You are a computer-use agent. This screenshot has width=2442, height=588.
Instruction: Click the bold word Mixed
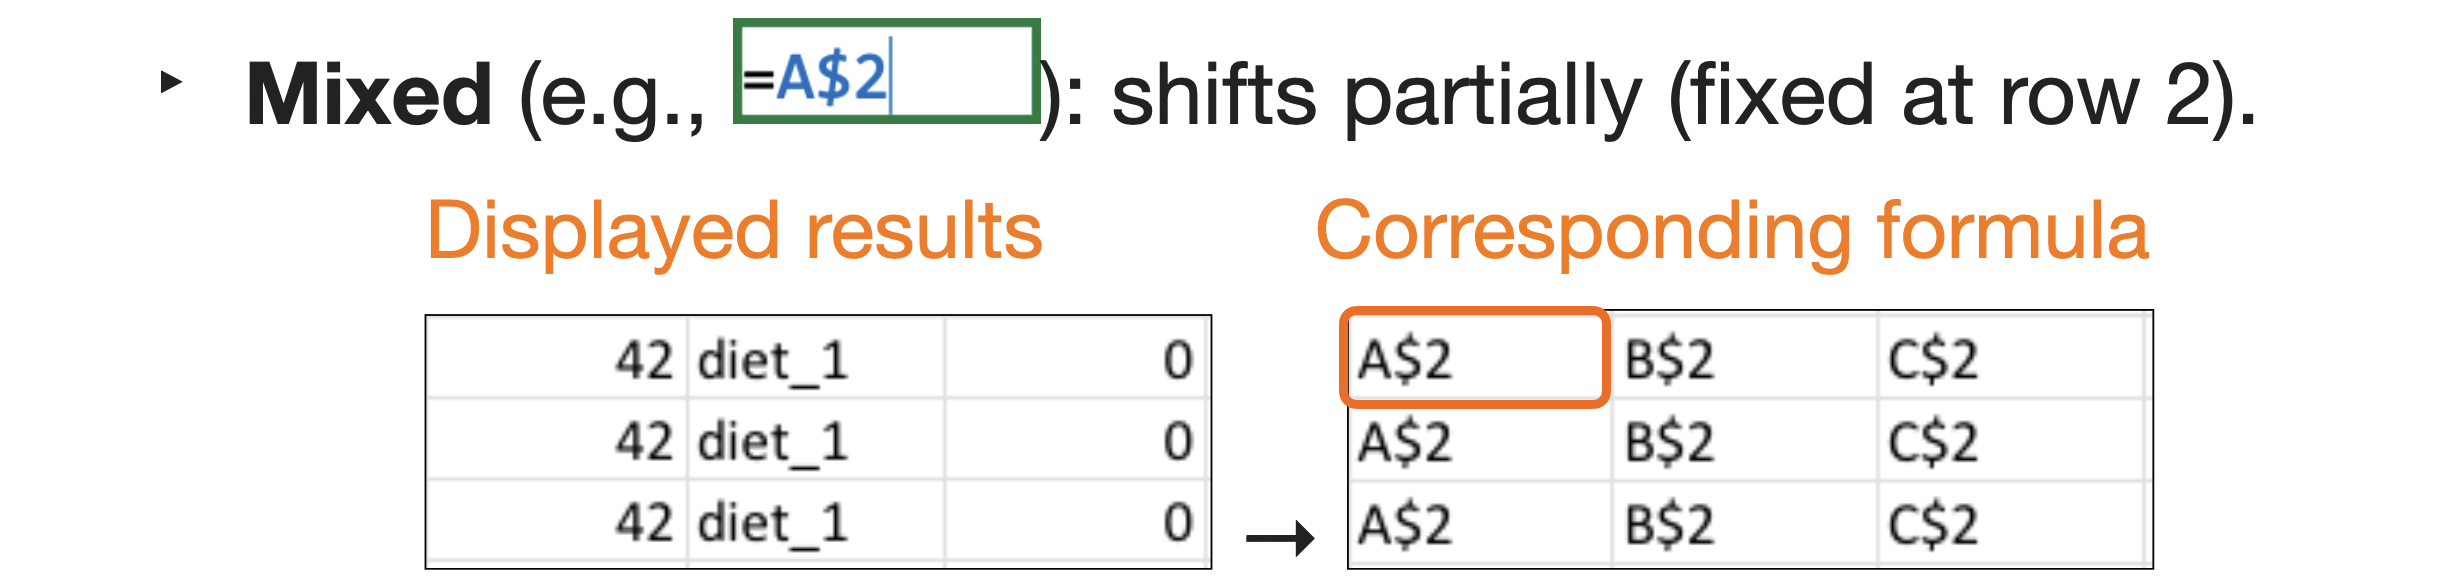tap(369, 96)
